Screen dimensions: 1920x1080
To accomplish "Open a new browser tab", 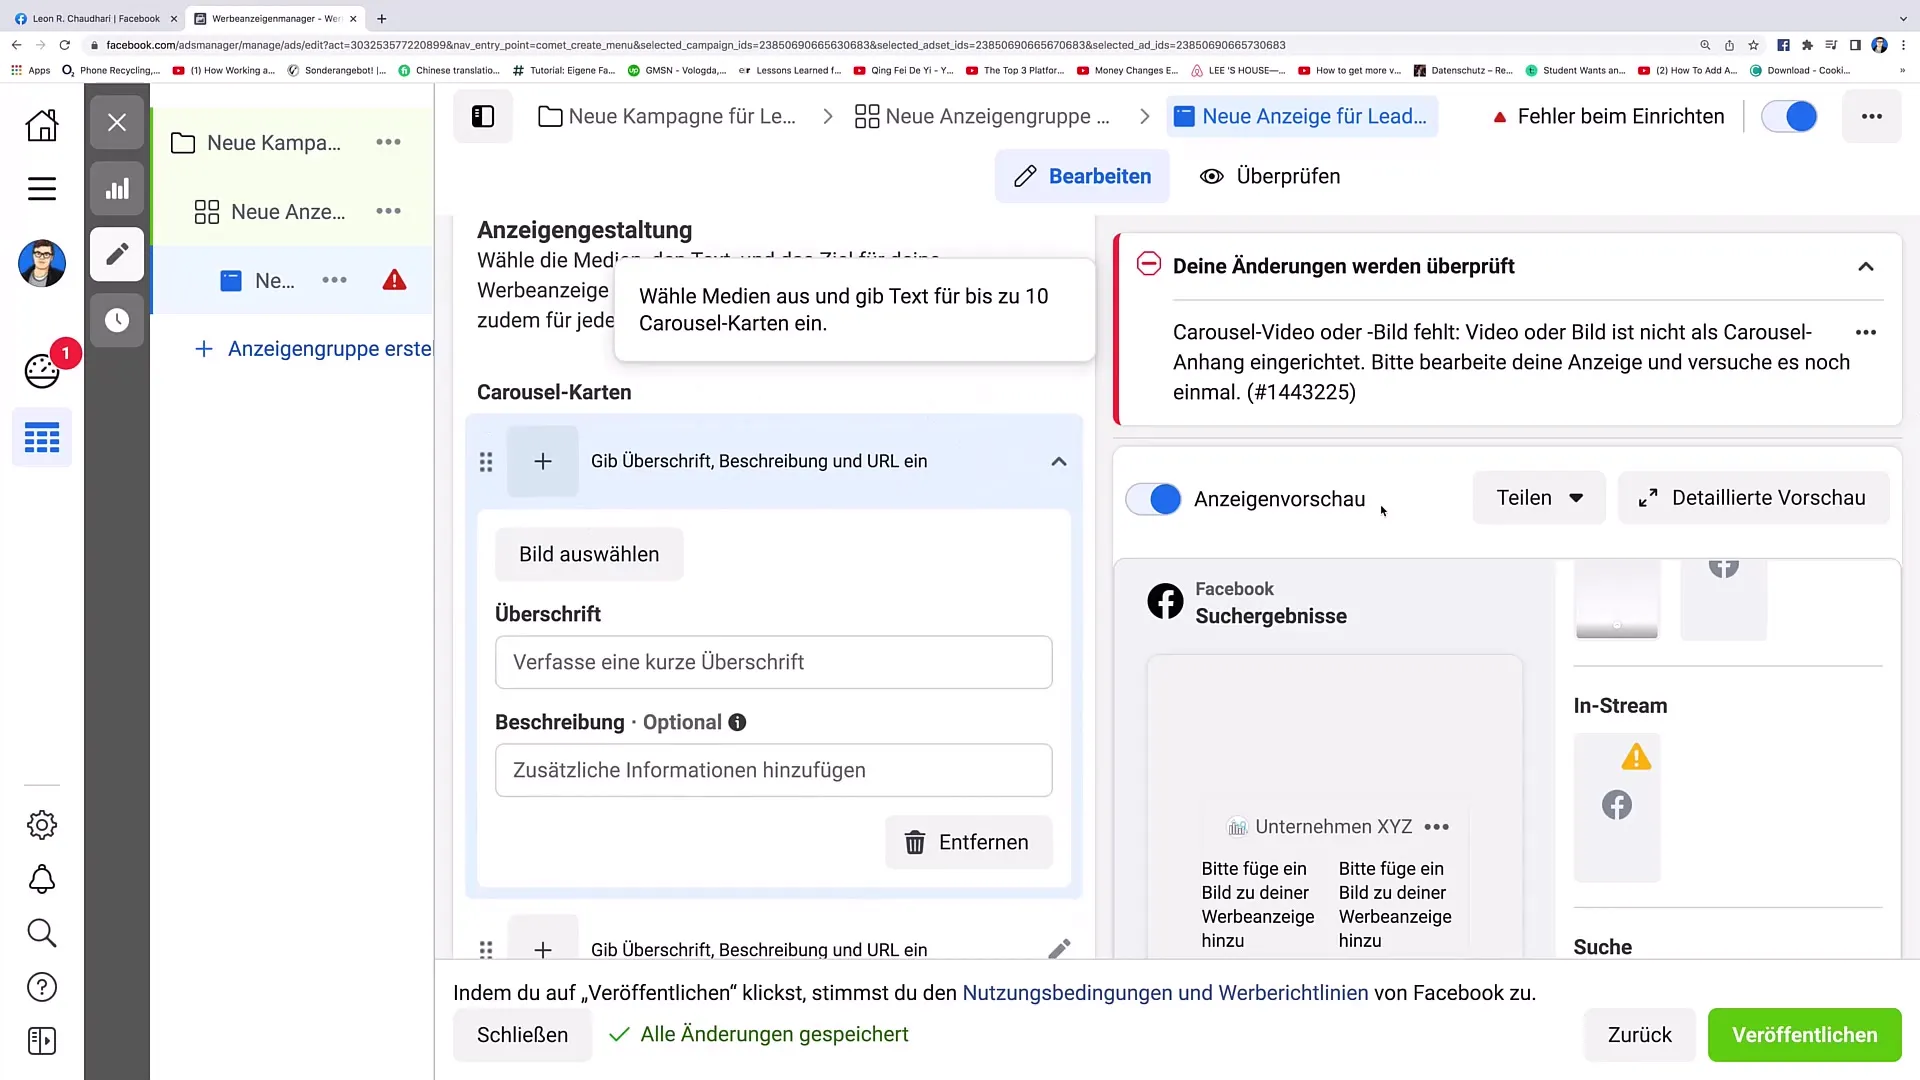I will 382,18.
